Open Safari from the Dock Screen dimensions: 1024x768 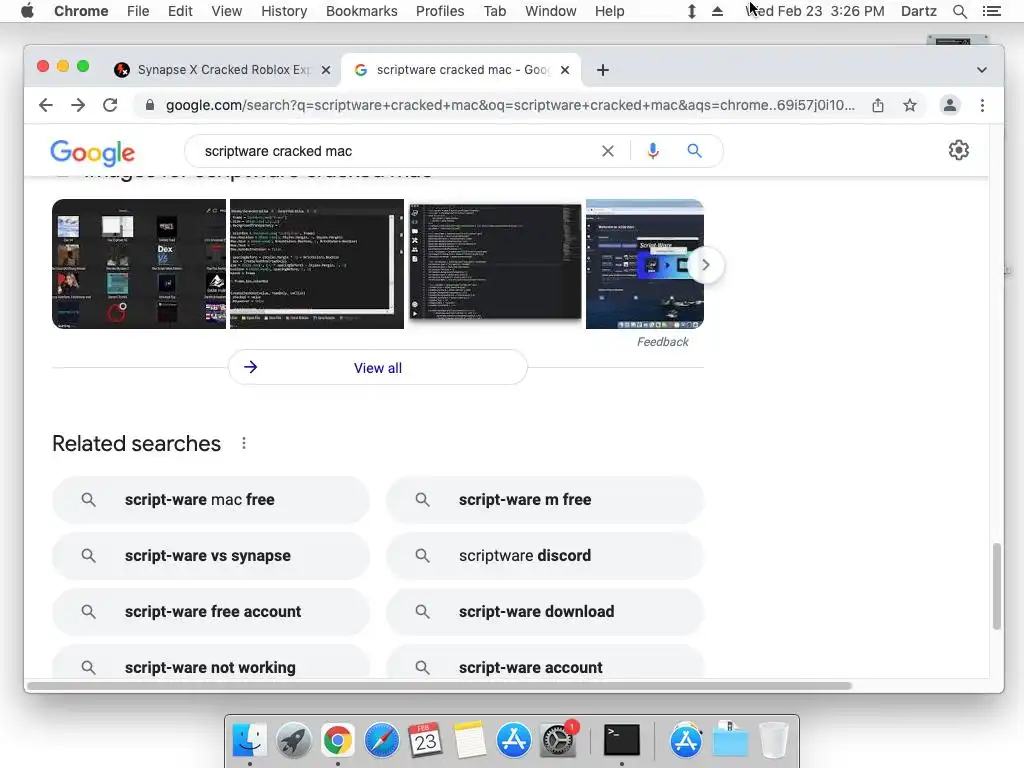[x=381, y=741]
